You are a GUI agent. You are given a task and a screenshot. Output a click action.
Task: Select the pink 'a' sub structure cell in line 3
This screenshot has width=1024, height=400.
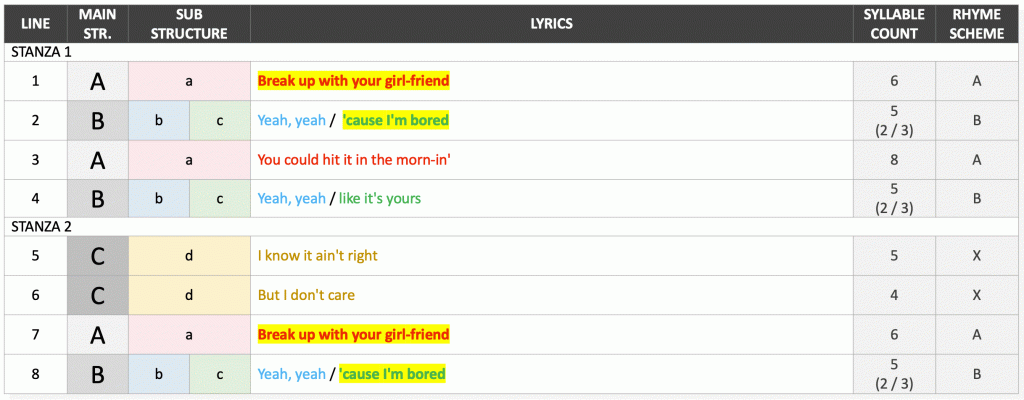point(189,159)
